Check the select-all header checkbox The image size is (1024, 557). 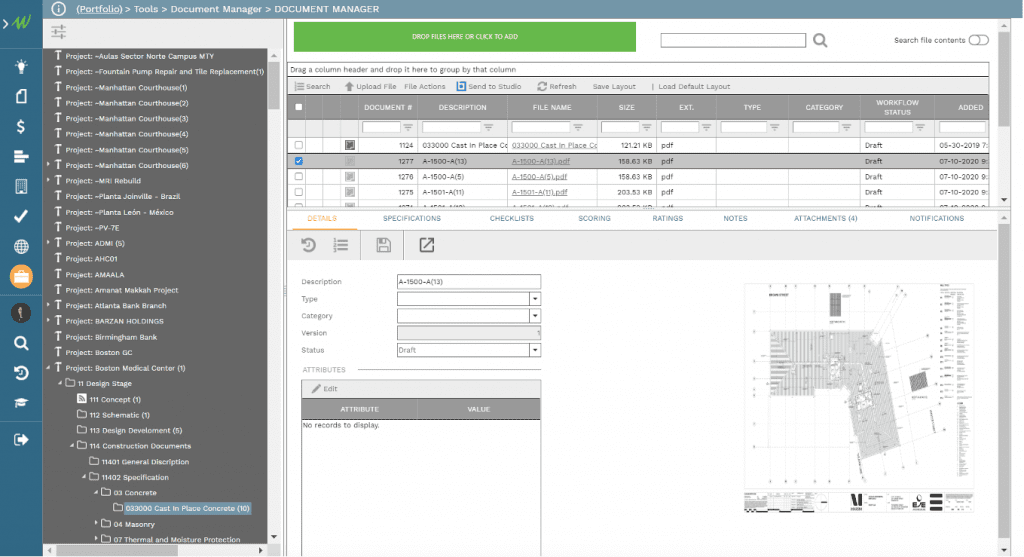pyautogui.click(x=298, y=107)
